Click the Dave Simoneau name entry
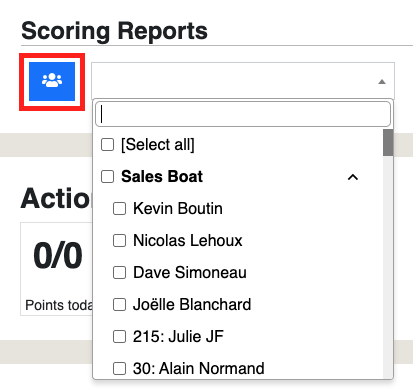The height and width of the screenshot is (389, 413). (x=190, y=273)
